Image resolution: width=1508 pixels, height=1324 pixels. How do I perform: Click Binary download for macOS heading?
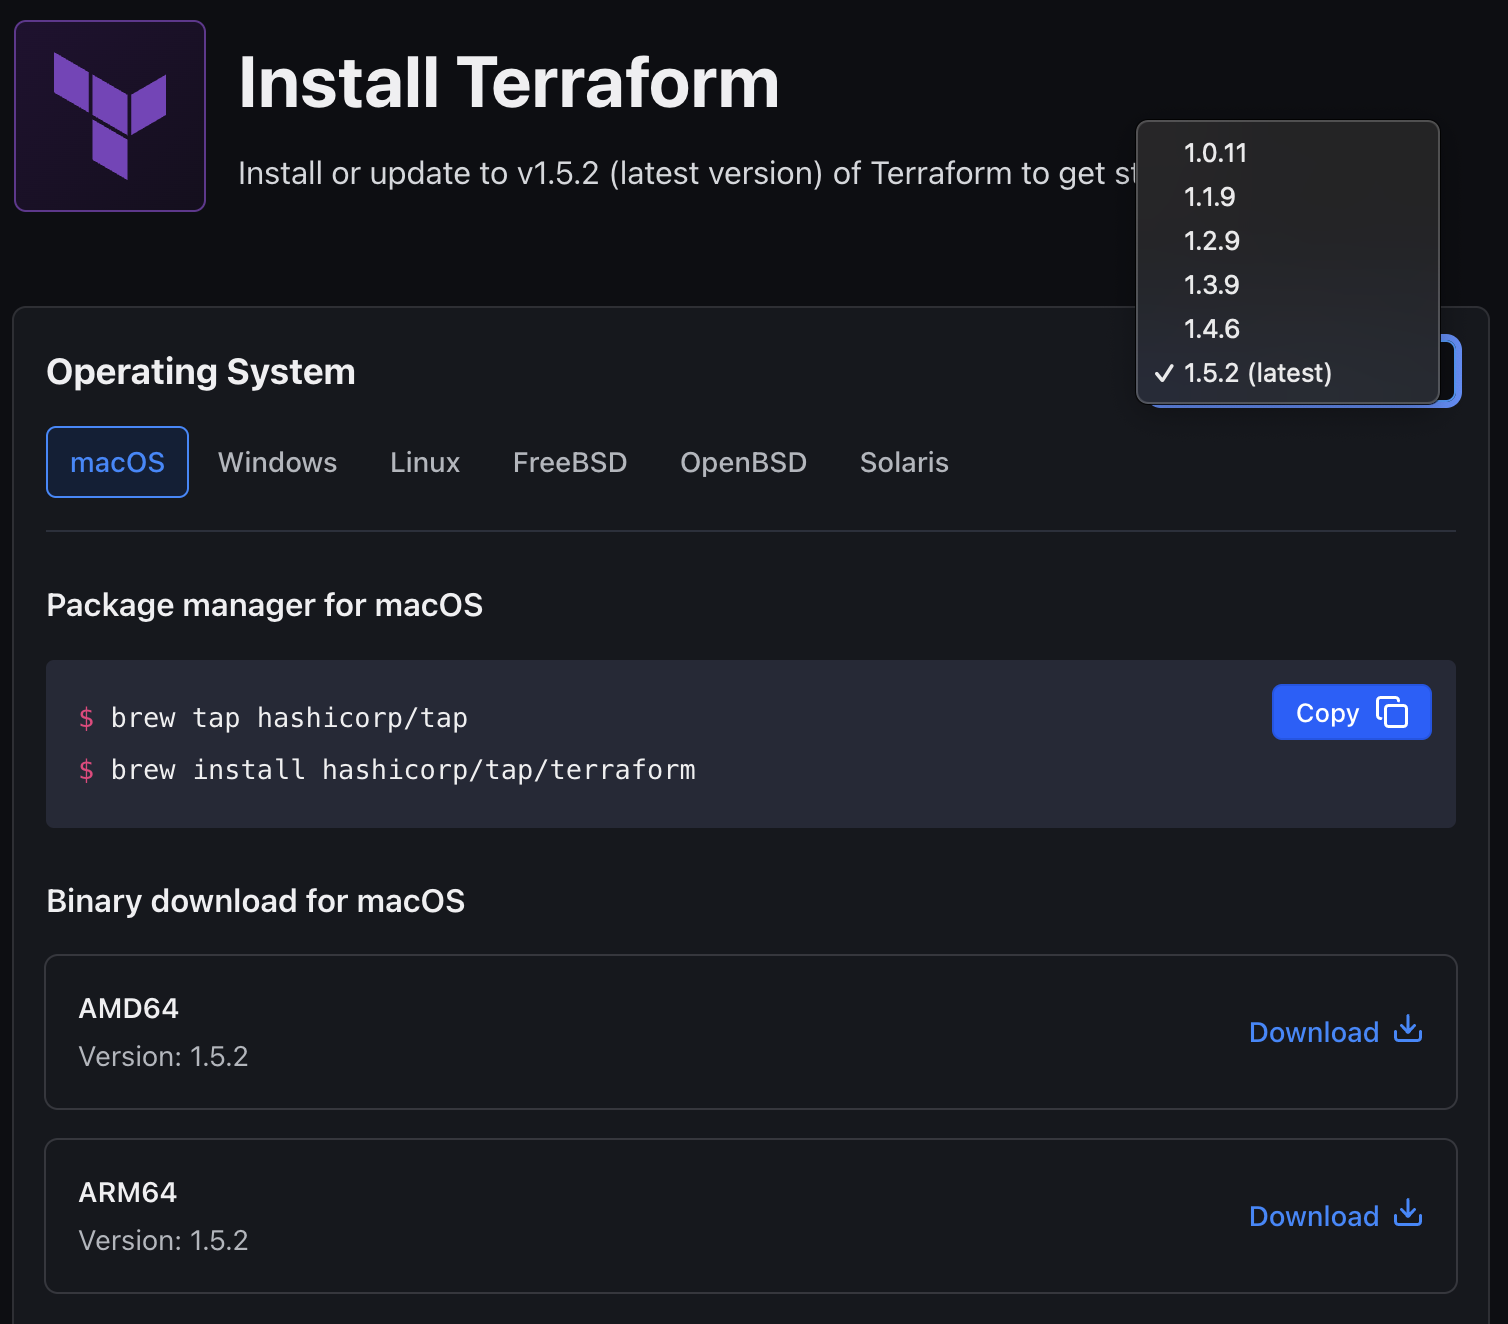pos(256,901)
